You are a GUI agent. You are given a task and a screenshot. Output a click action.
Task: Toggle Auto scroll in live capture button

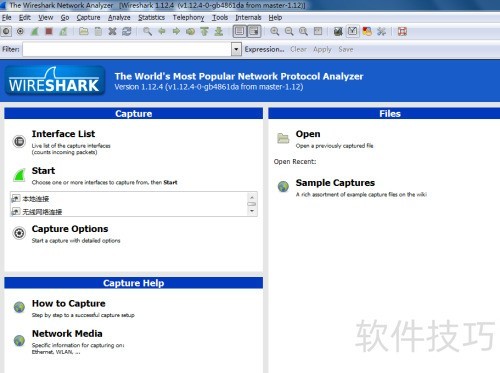click(x=254, y=32)
